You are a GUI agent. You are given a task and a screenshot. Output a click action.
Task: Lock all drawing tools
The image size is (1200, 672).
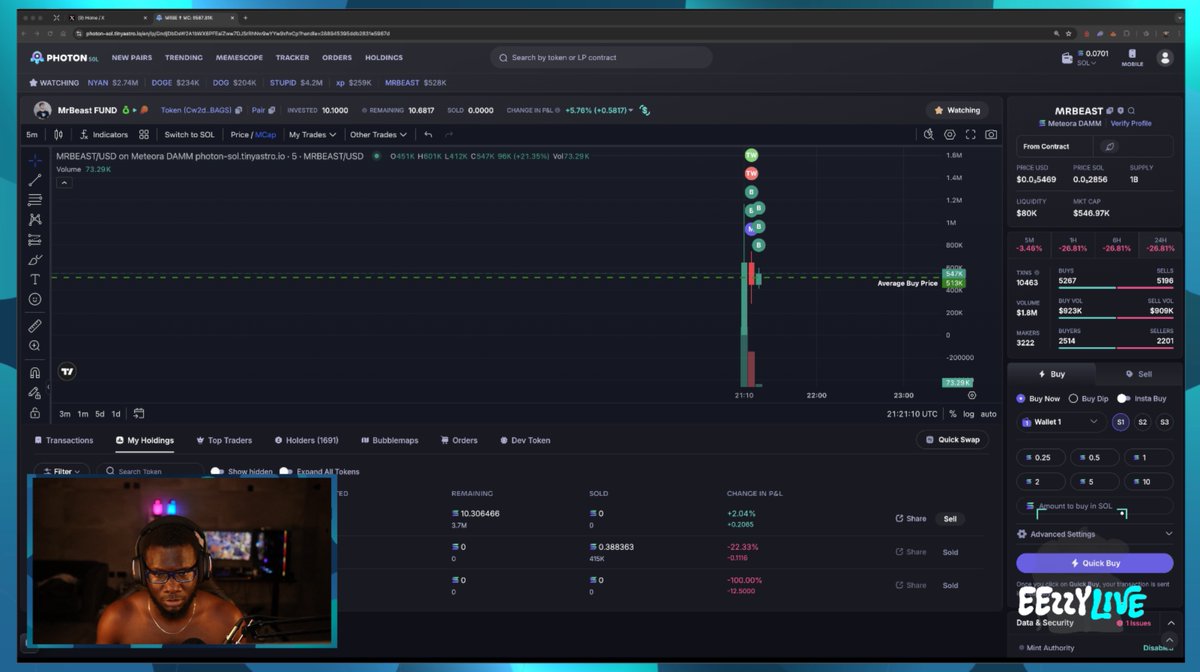pos(35,412)
